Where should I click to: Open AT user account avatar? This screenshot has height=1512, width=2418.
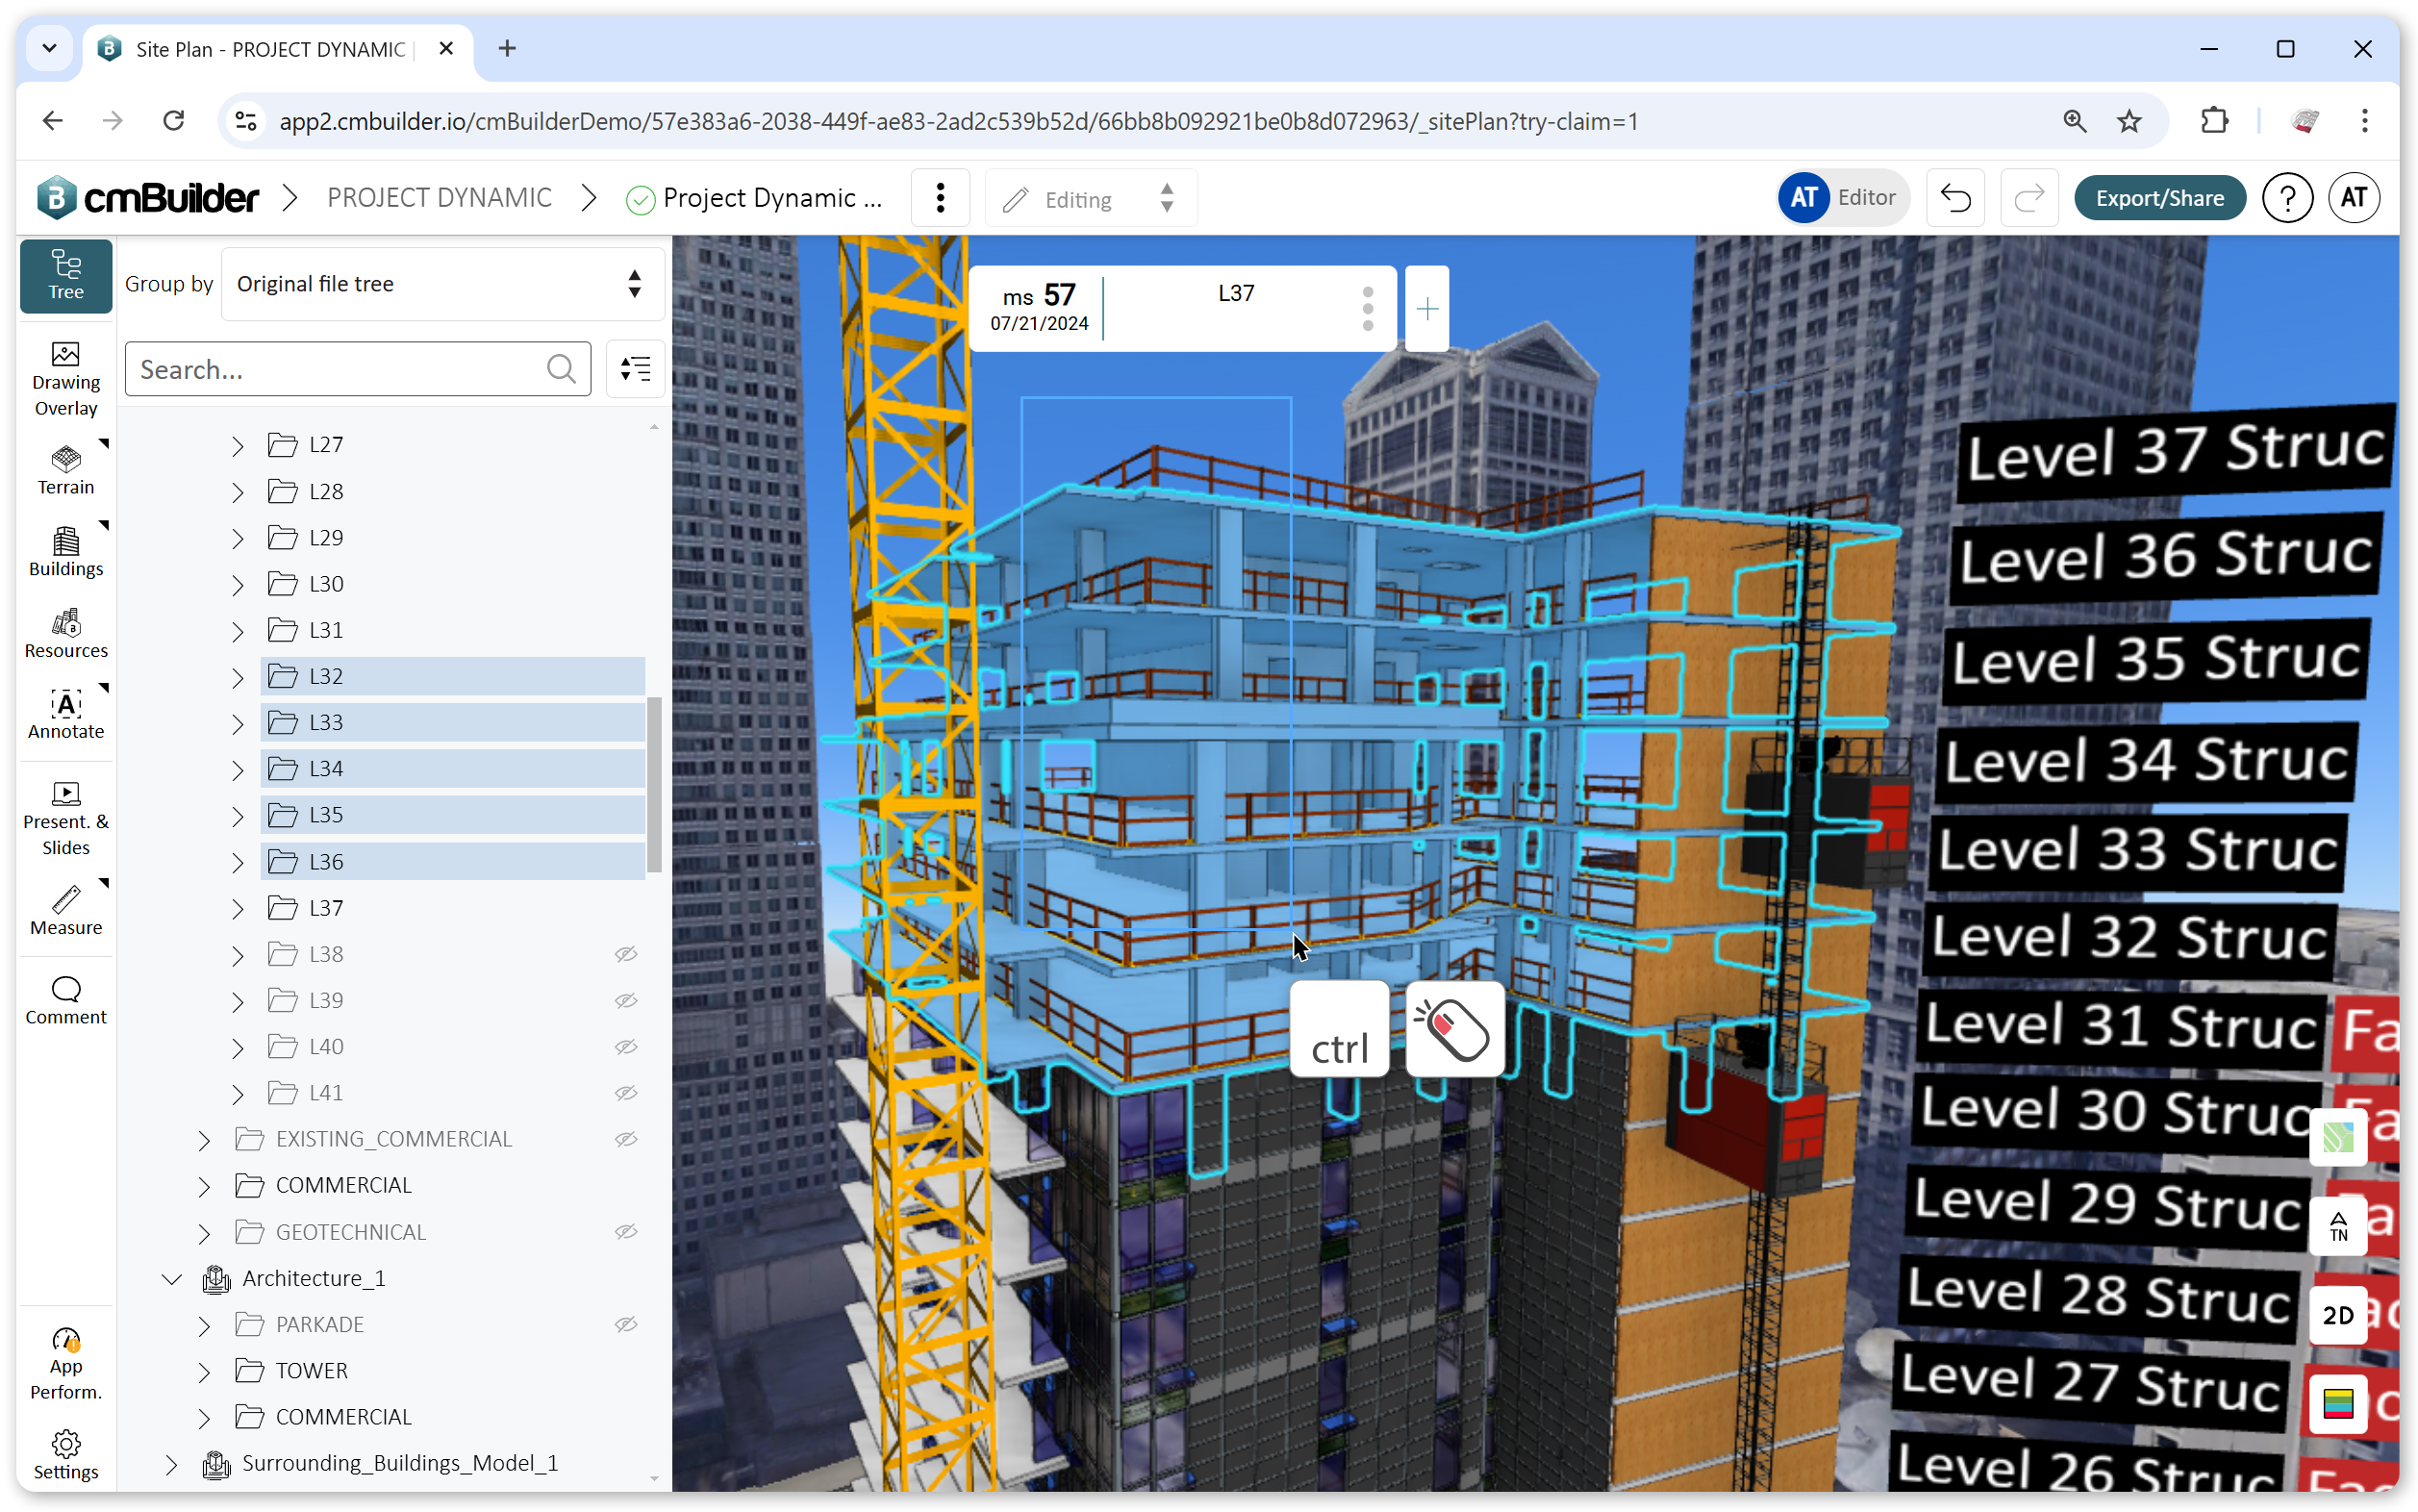[2353, 198]
